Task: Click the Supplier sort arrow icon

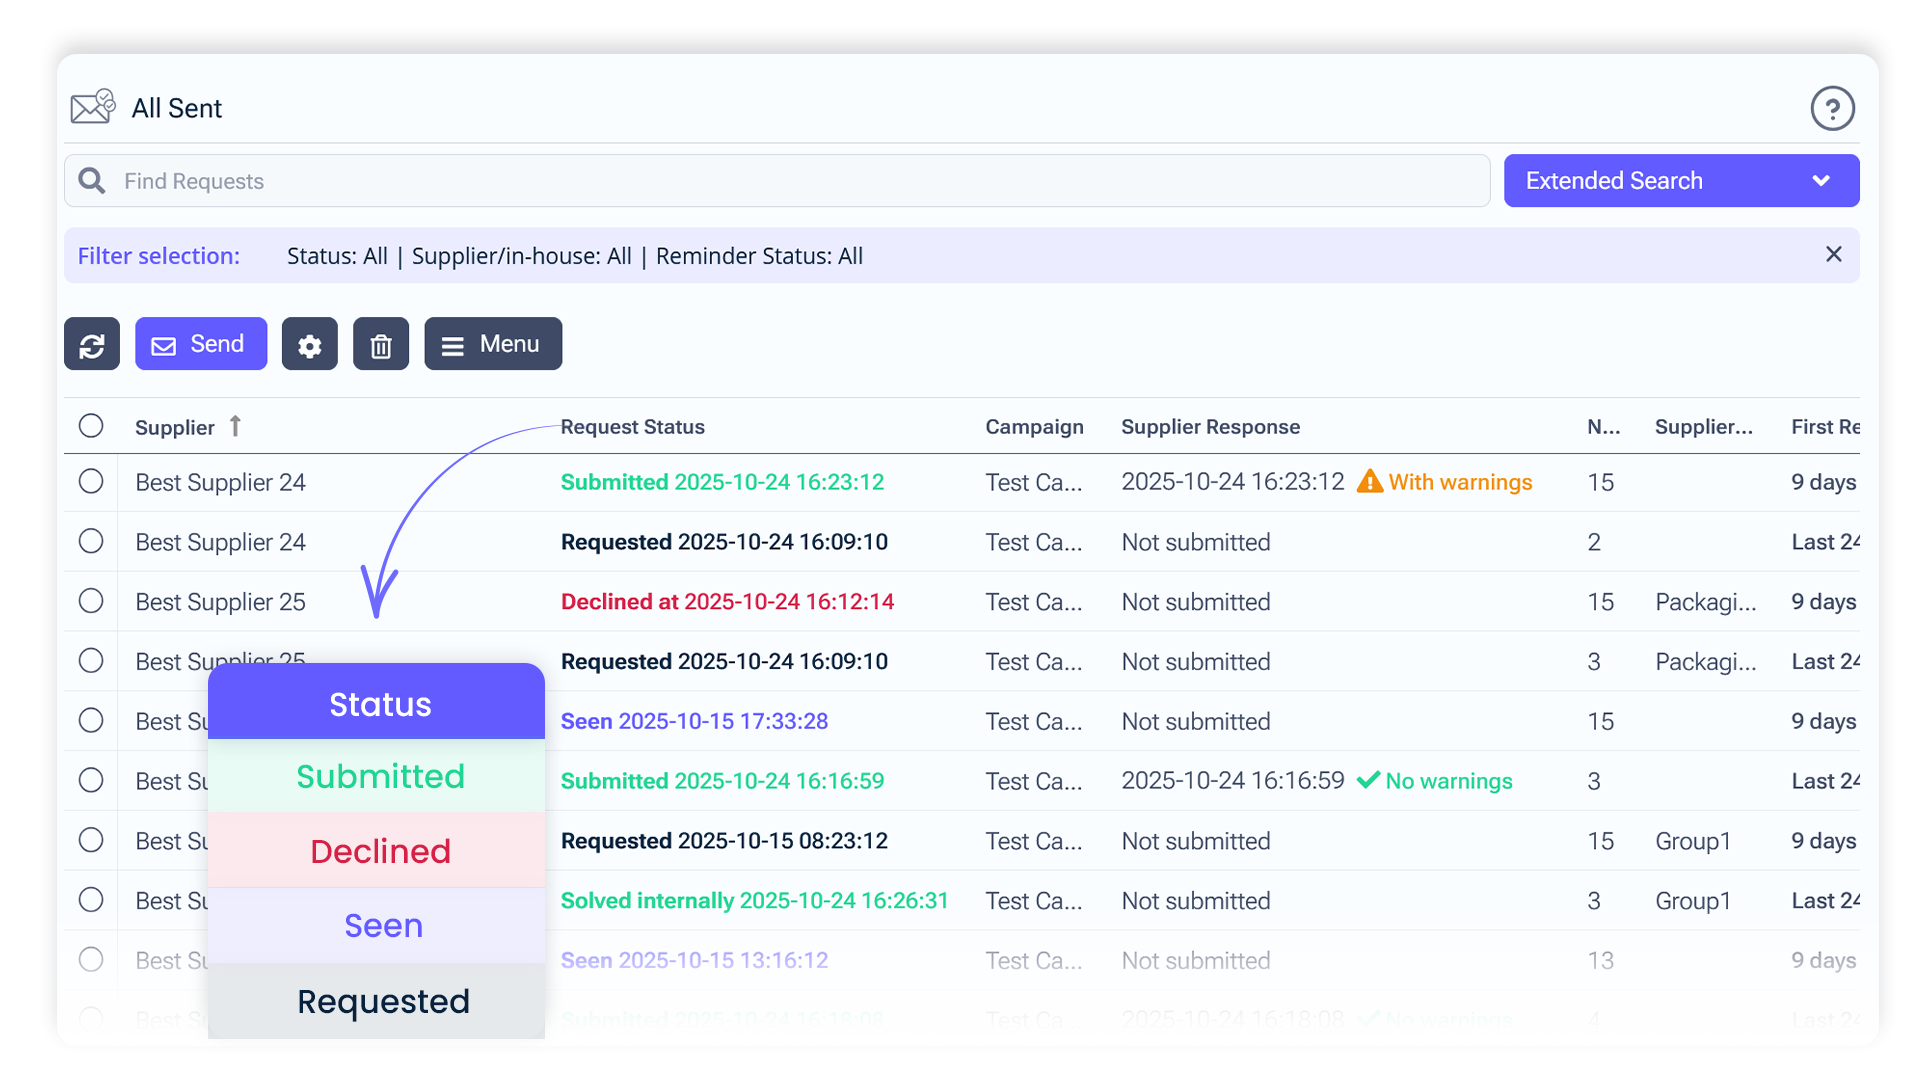Action: tap(235, 426)
